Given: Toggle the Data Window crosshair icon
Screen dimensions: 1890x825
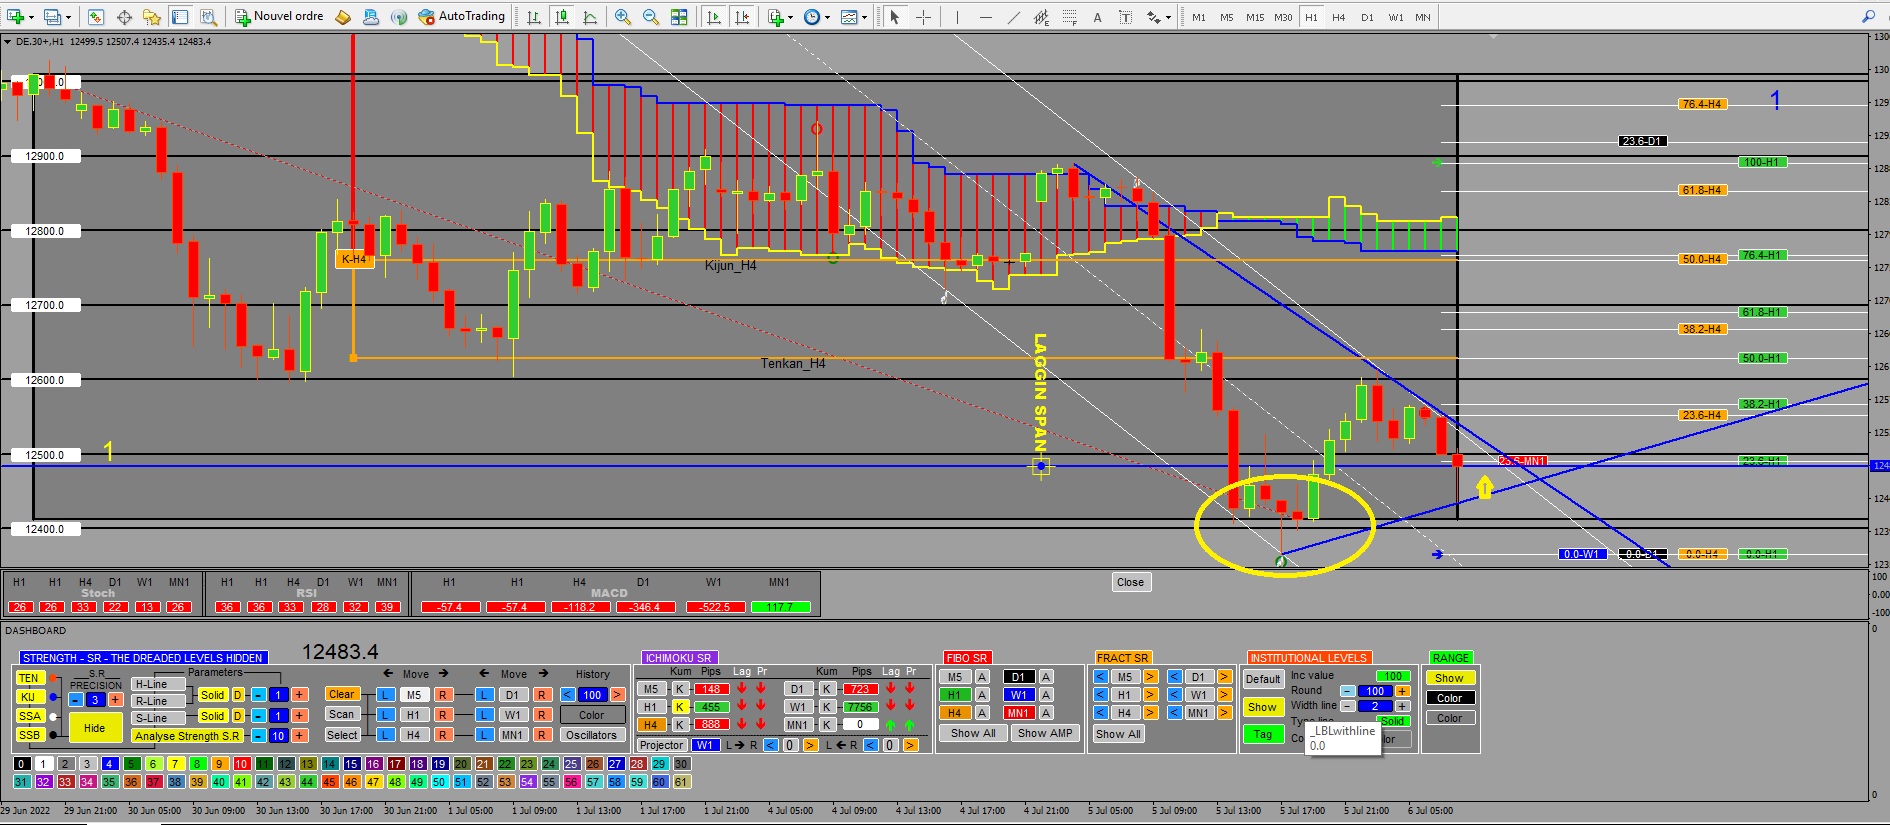Looking at the screenshot, I should coord(124,17).
